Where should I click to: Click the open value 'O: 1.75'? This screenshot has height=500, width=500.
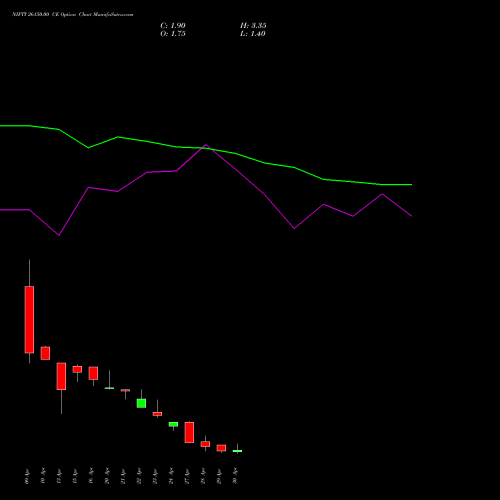[x=173, y=34]
